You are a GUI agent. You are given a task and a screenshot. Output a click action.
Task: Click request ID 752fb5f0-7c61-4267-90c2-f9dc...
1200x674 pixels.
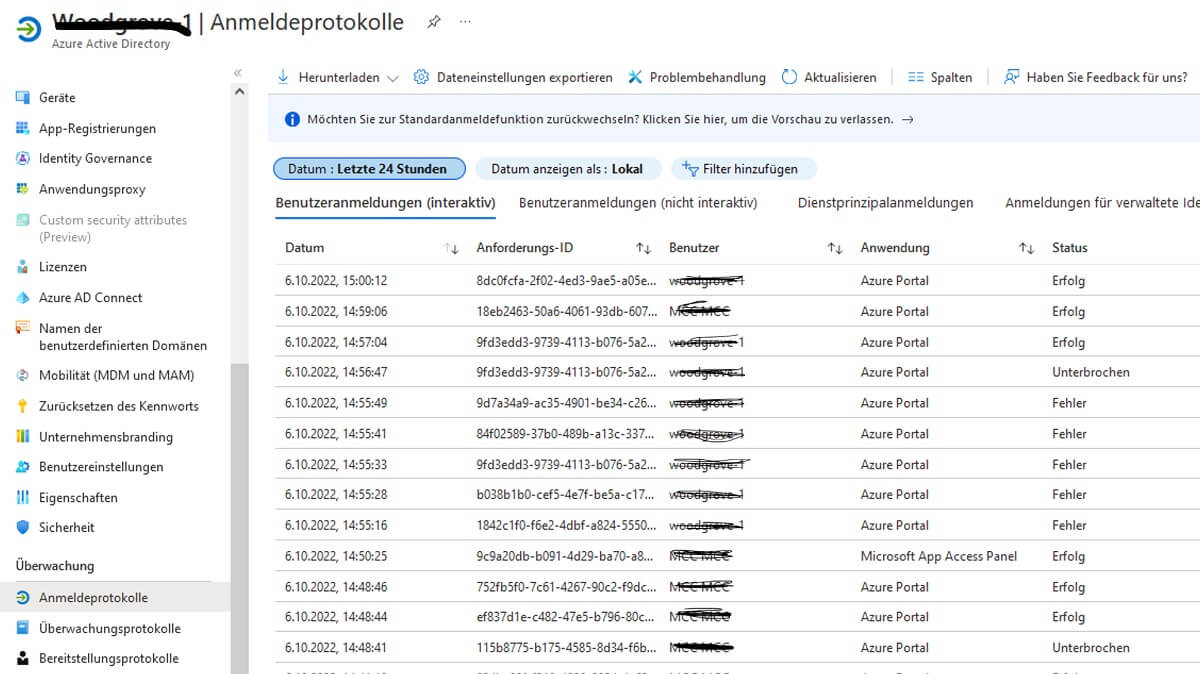567,587
